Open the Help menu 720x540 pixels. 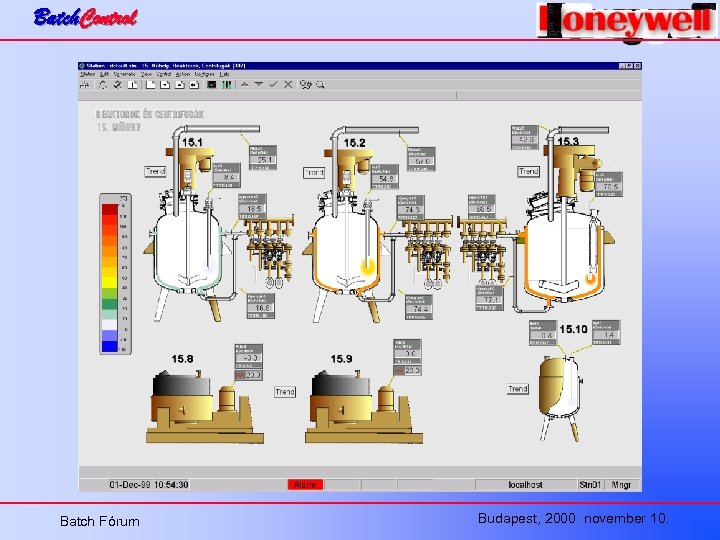point(225,74)
